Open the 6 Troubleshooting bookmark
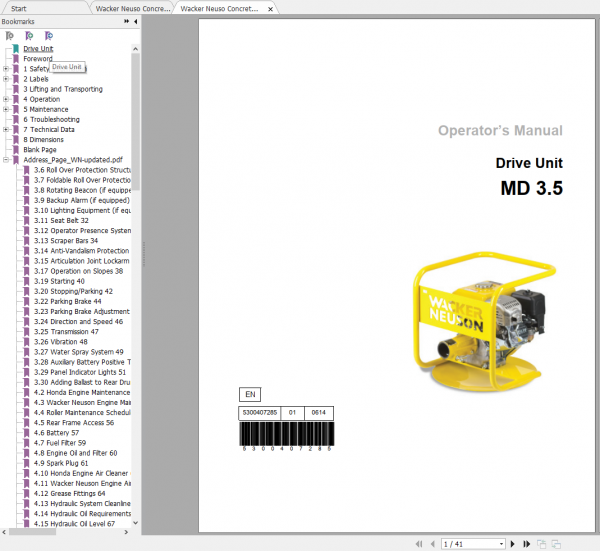This screenshot has height=551, width=600. (x=52, y=119)
